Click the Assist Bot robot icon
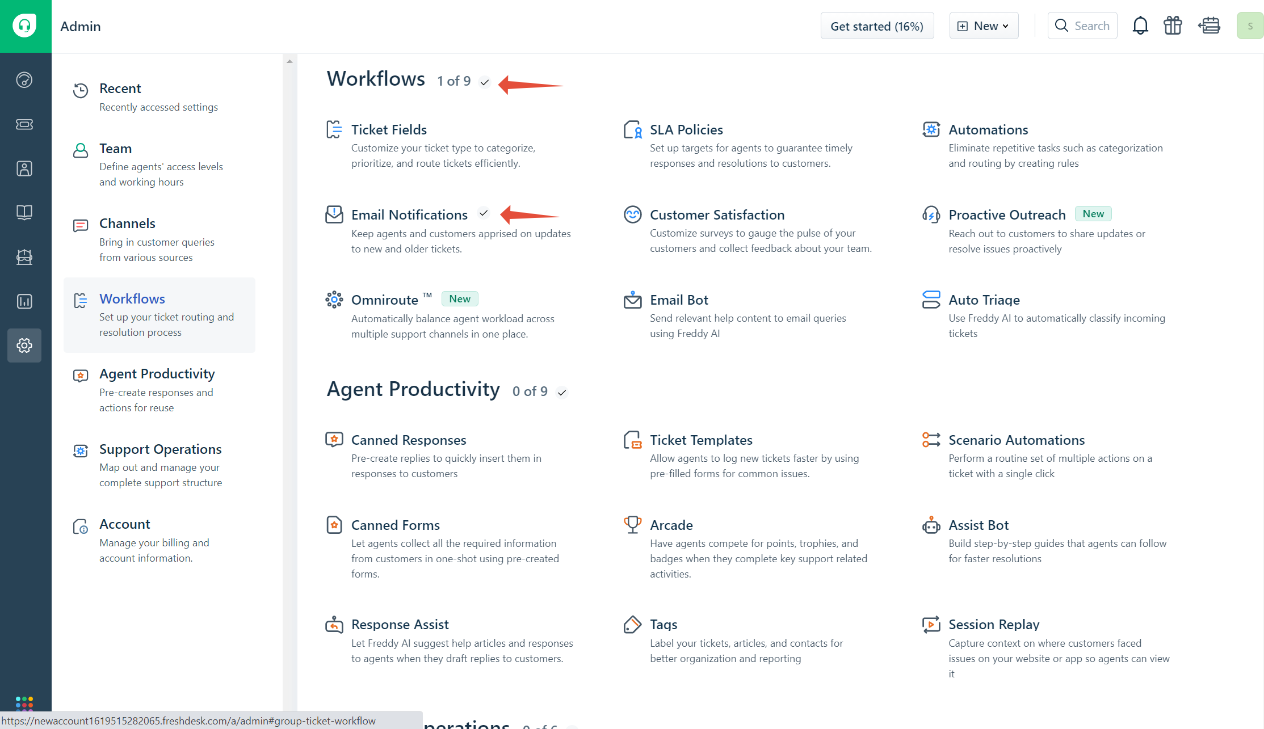Image resolution: width=1264 pixels, height=729 pixels. tap(931, 525)
